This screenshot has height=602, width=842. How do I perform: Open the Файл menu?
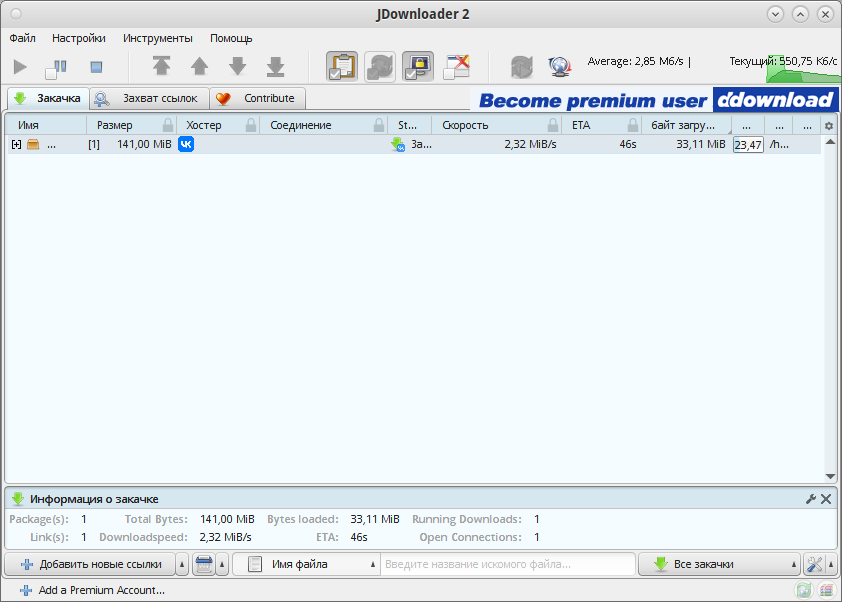click(x=23, y=38)
